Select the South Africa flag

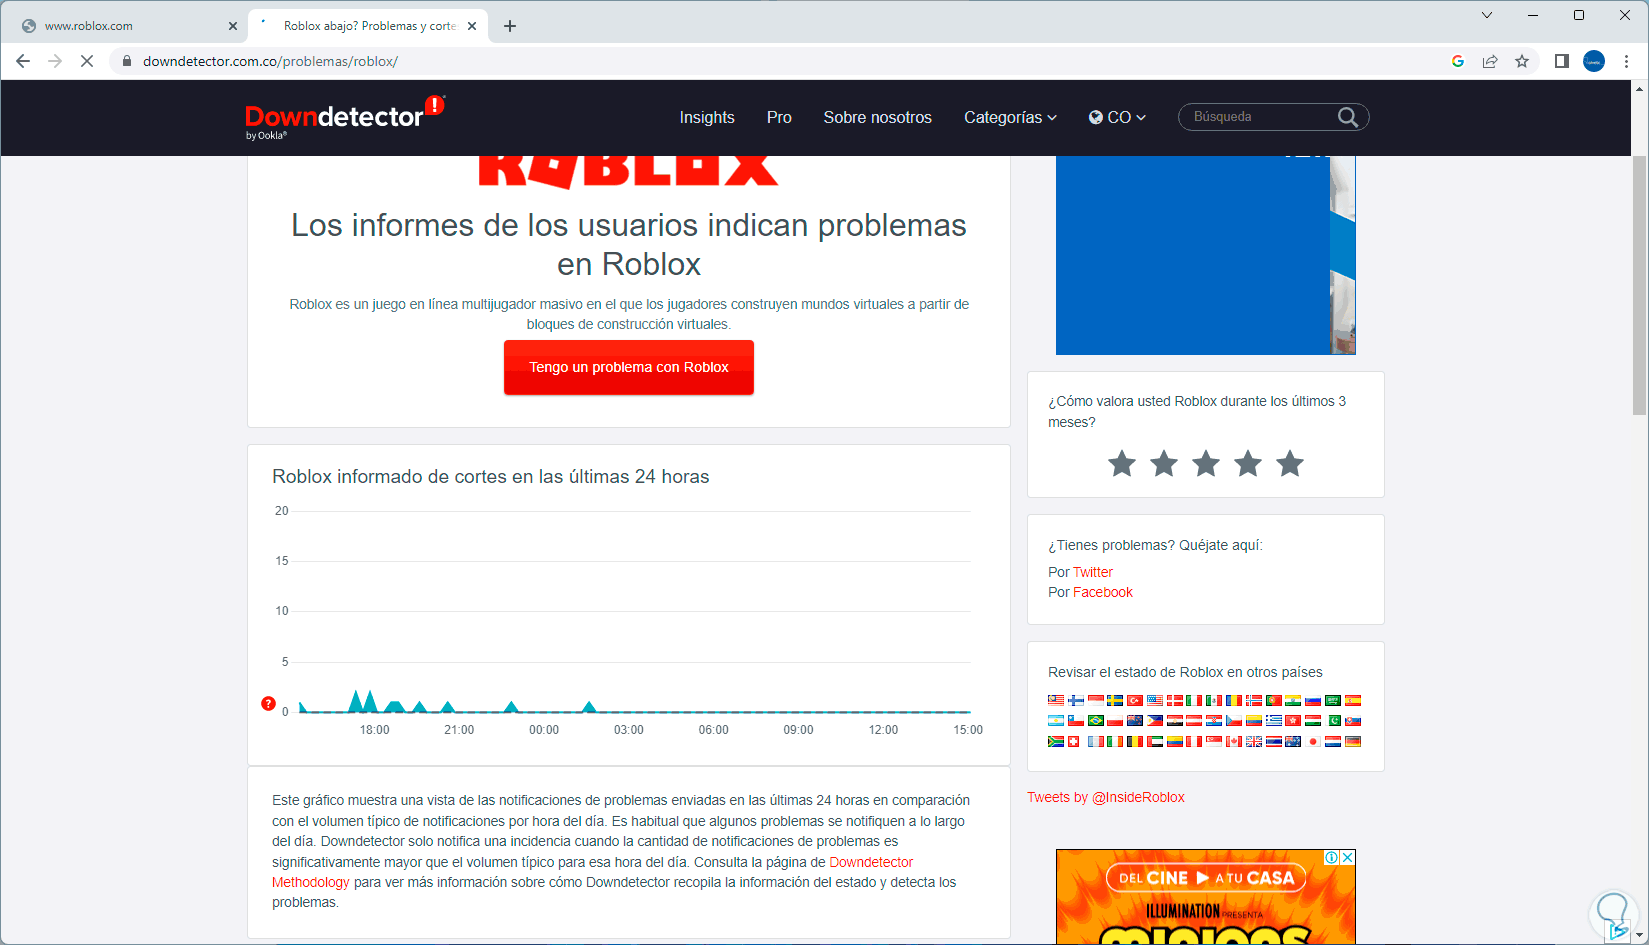[1056, 741]
